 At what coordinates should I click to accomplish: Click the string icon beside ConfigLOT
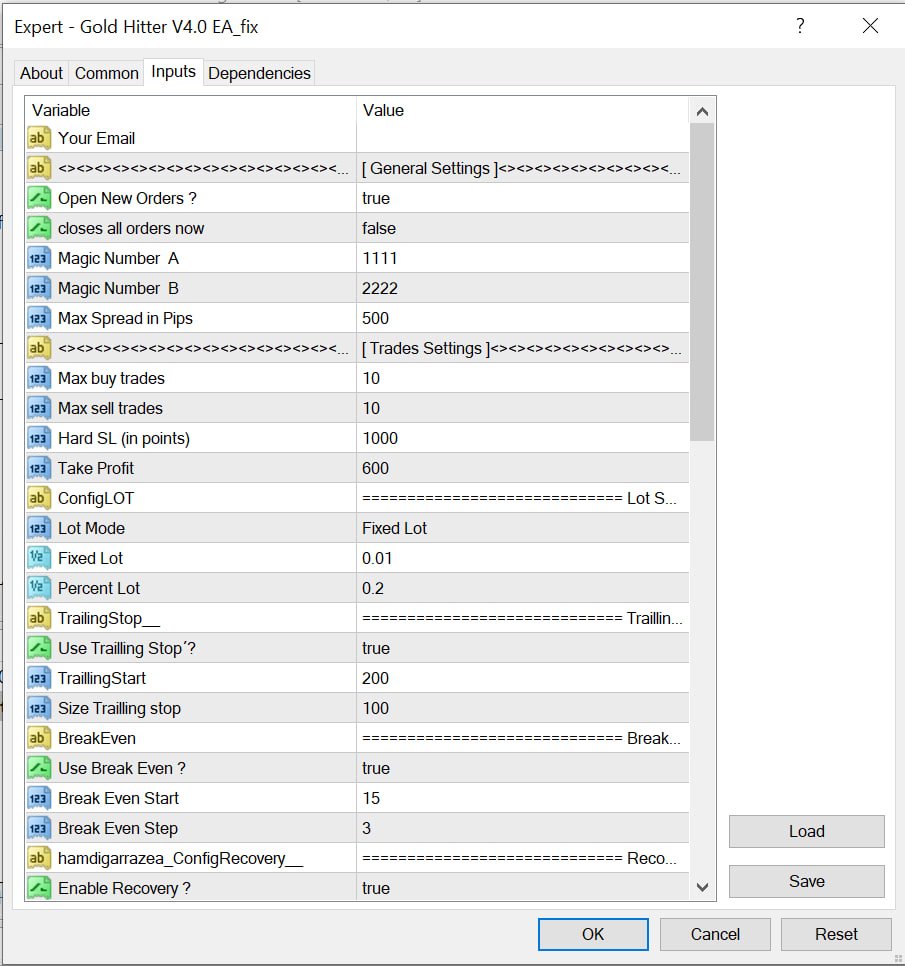(x=39, y=498)
